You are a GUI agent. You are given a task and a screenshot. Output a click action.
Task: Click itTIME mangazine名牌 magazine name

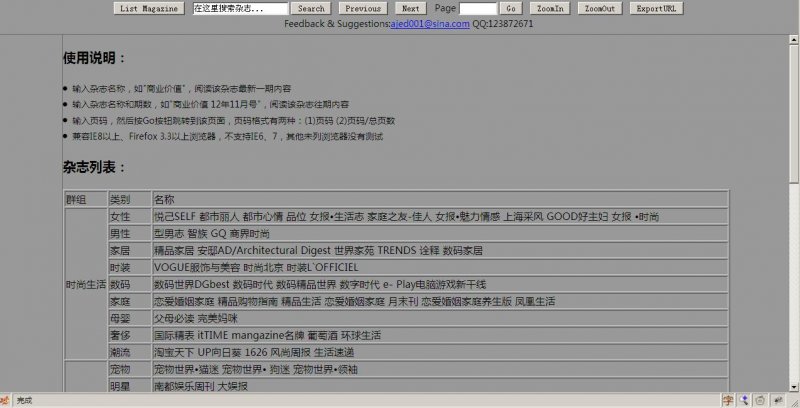click(251, 335)
